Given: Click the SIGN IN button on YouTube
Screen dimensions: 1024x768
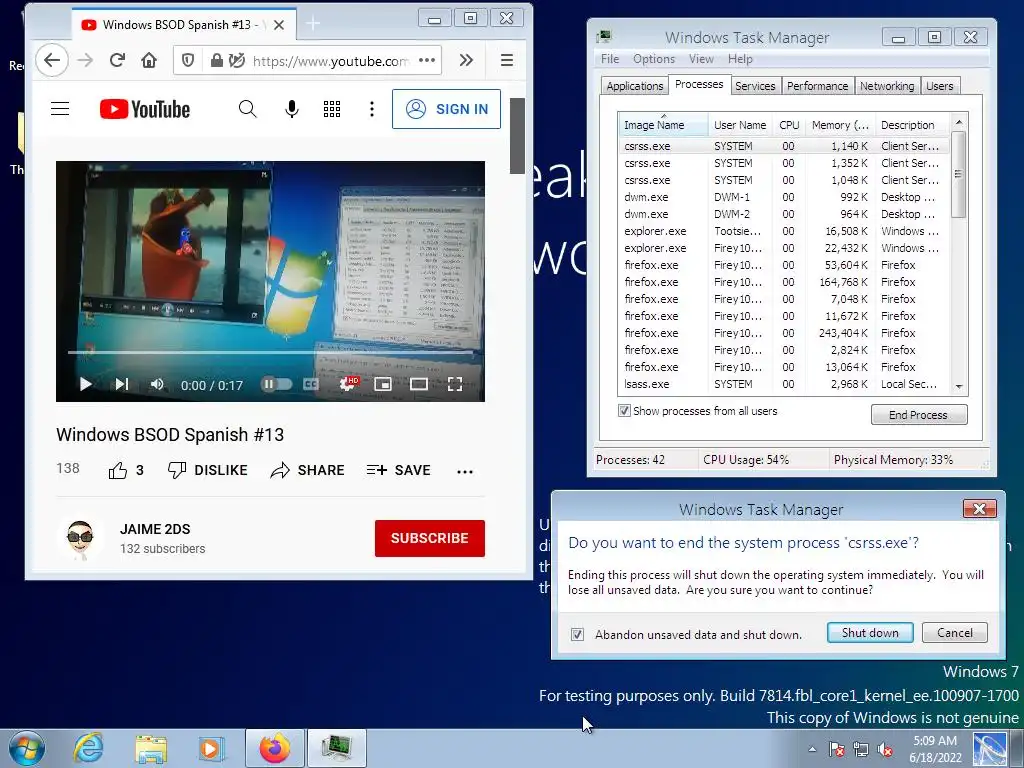Looking at the screenshot, I should click(x=447, y=109).
